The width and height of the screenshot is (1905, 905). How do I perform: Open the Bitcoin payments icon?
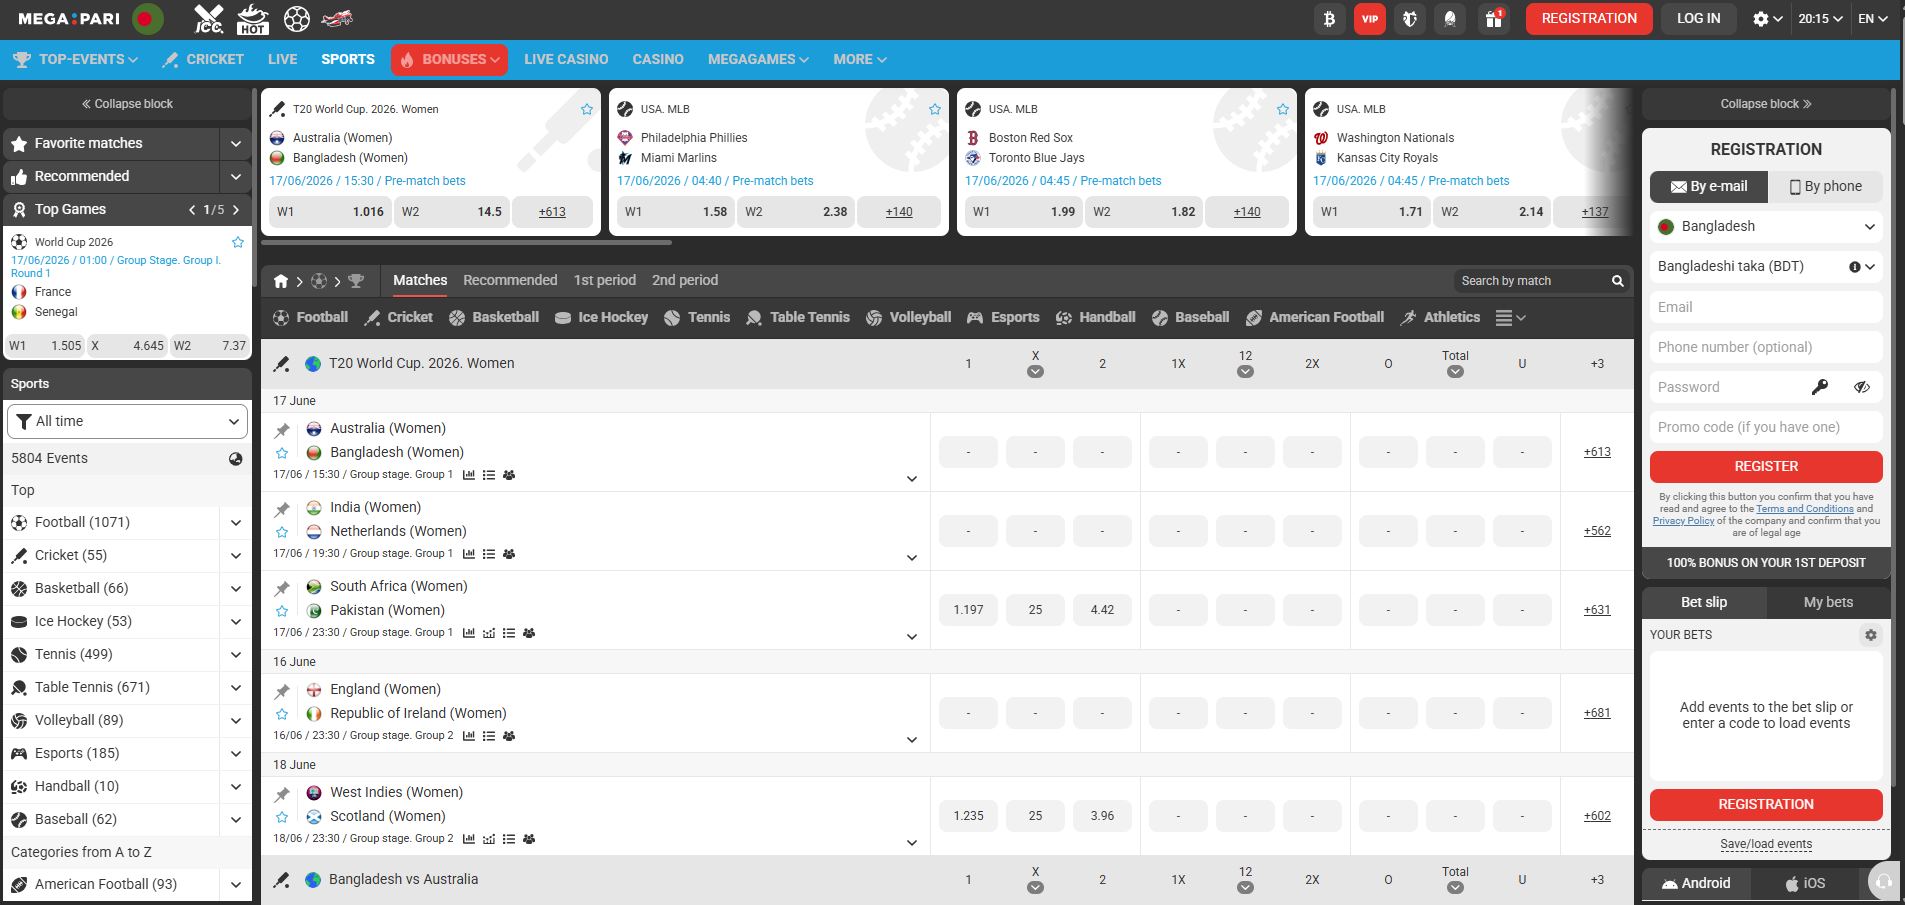coord(1329,19)
